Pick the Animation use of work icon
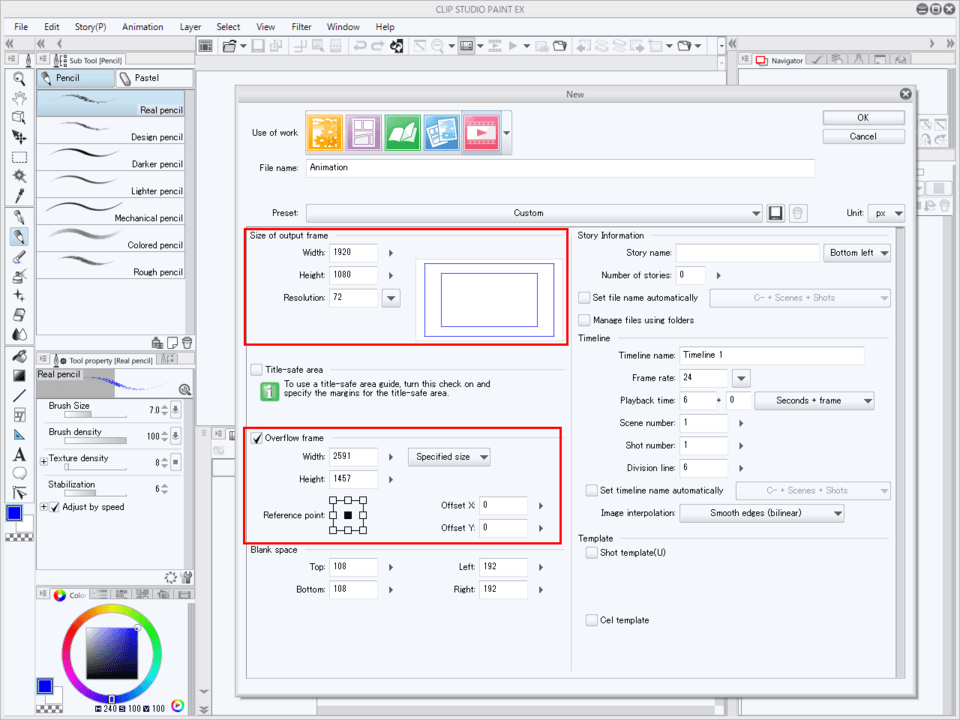This screenshot has height=720, width=960. 480,131
